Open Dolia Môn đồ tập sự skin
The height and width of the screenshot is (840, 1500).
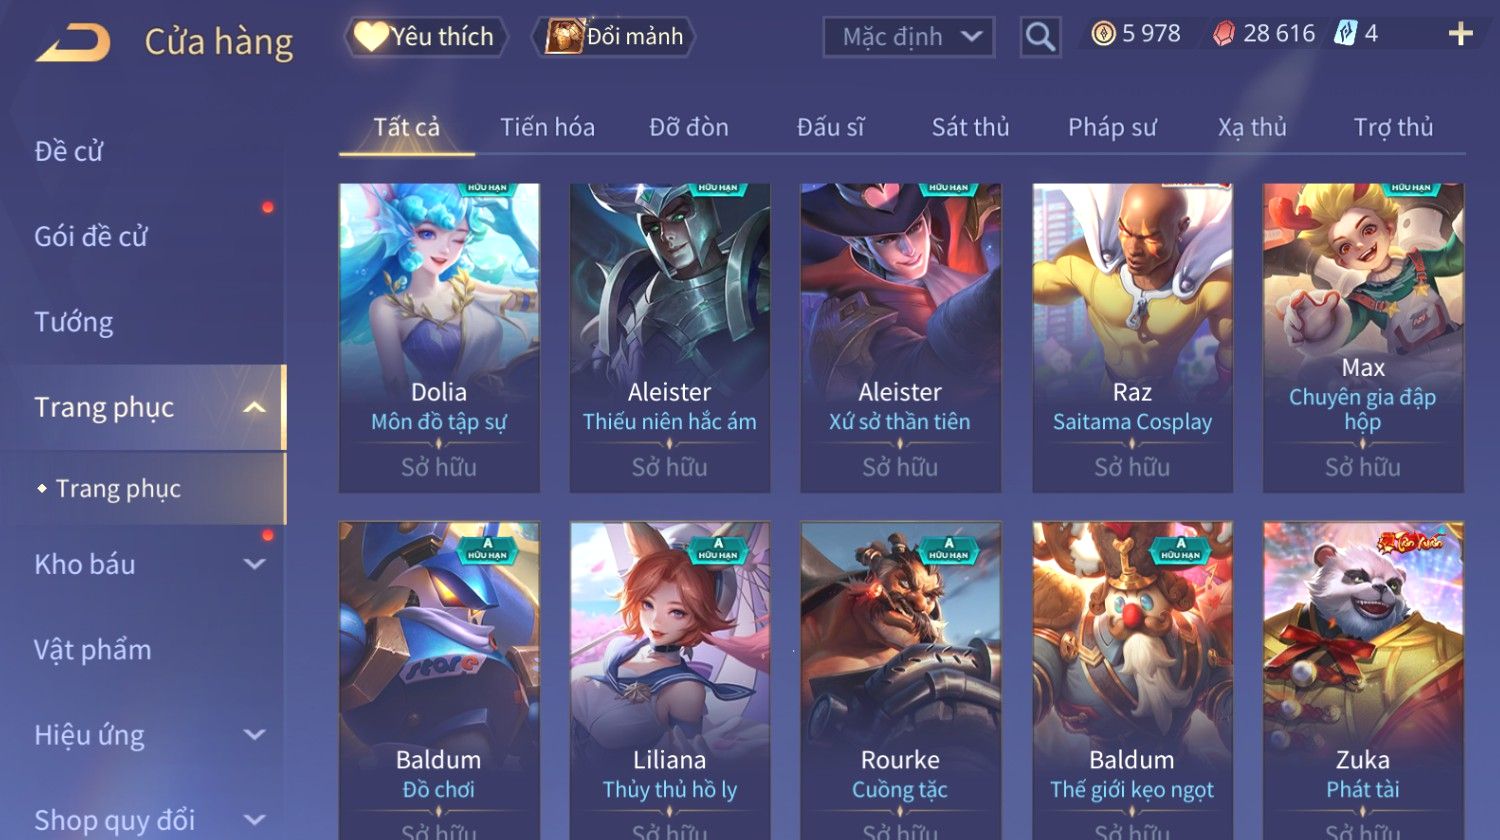click(x=439, y=337)
